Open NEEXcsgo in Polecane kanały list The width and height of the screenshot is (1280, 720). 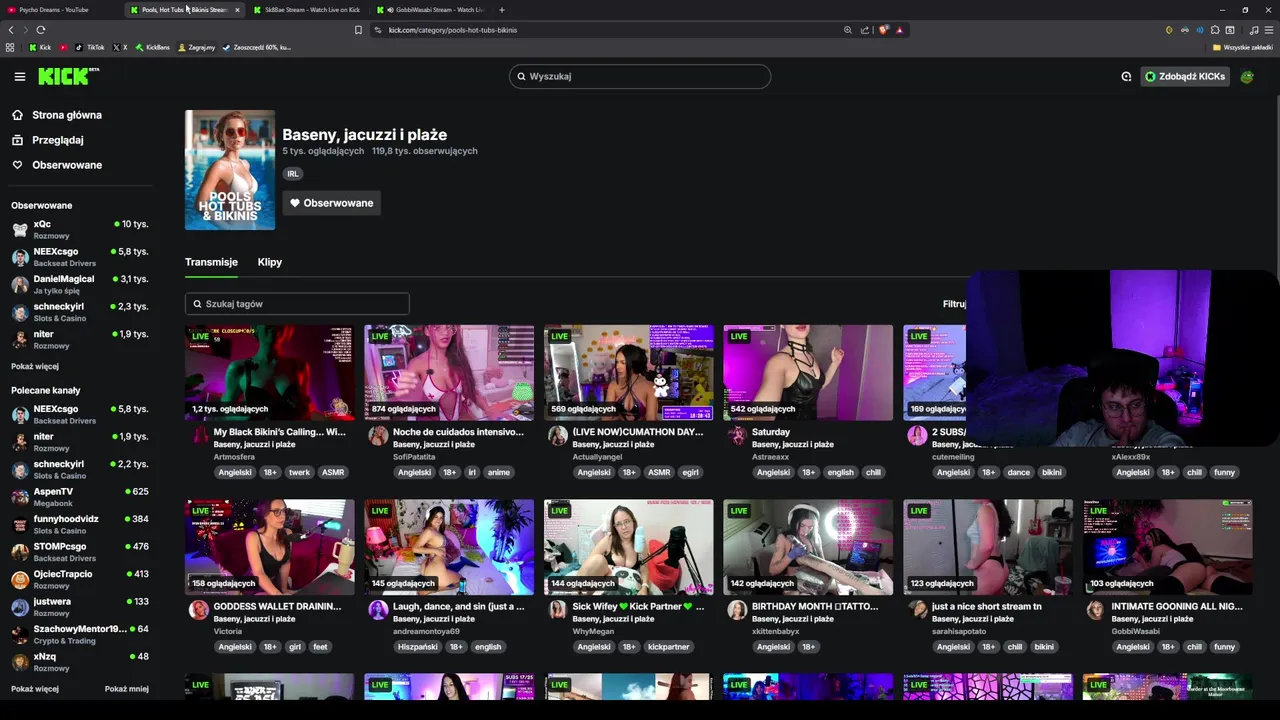80,414
